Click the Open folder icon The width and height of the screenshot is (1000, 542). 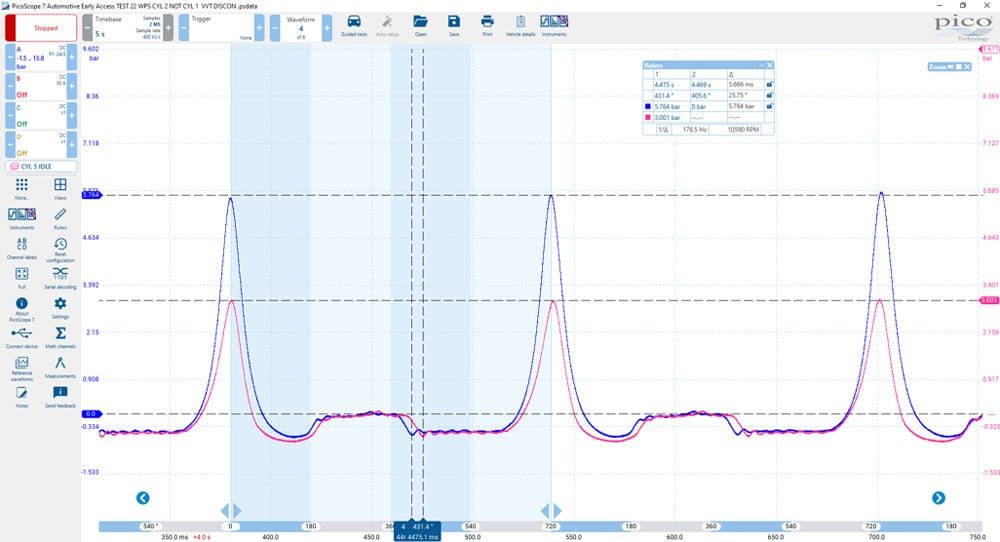[x=420, y=26]
